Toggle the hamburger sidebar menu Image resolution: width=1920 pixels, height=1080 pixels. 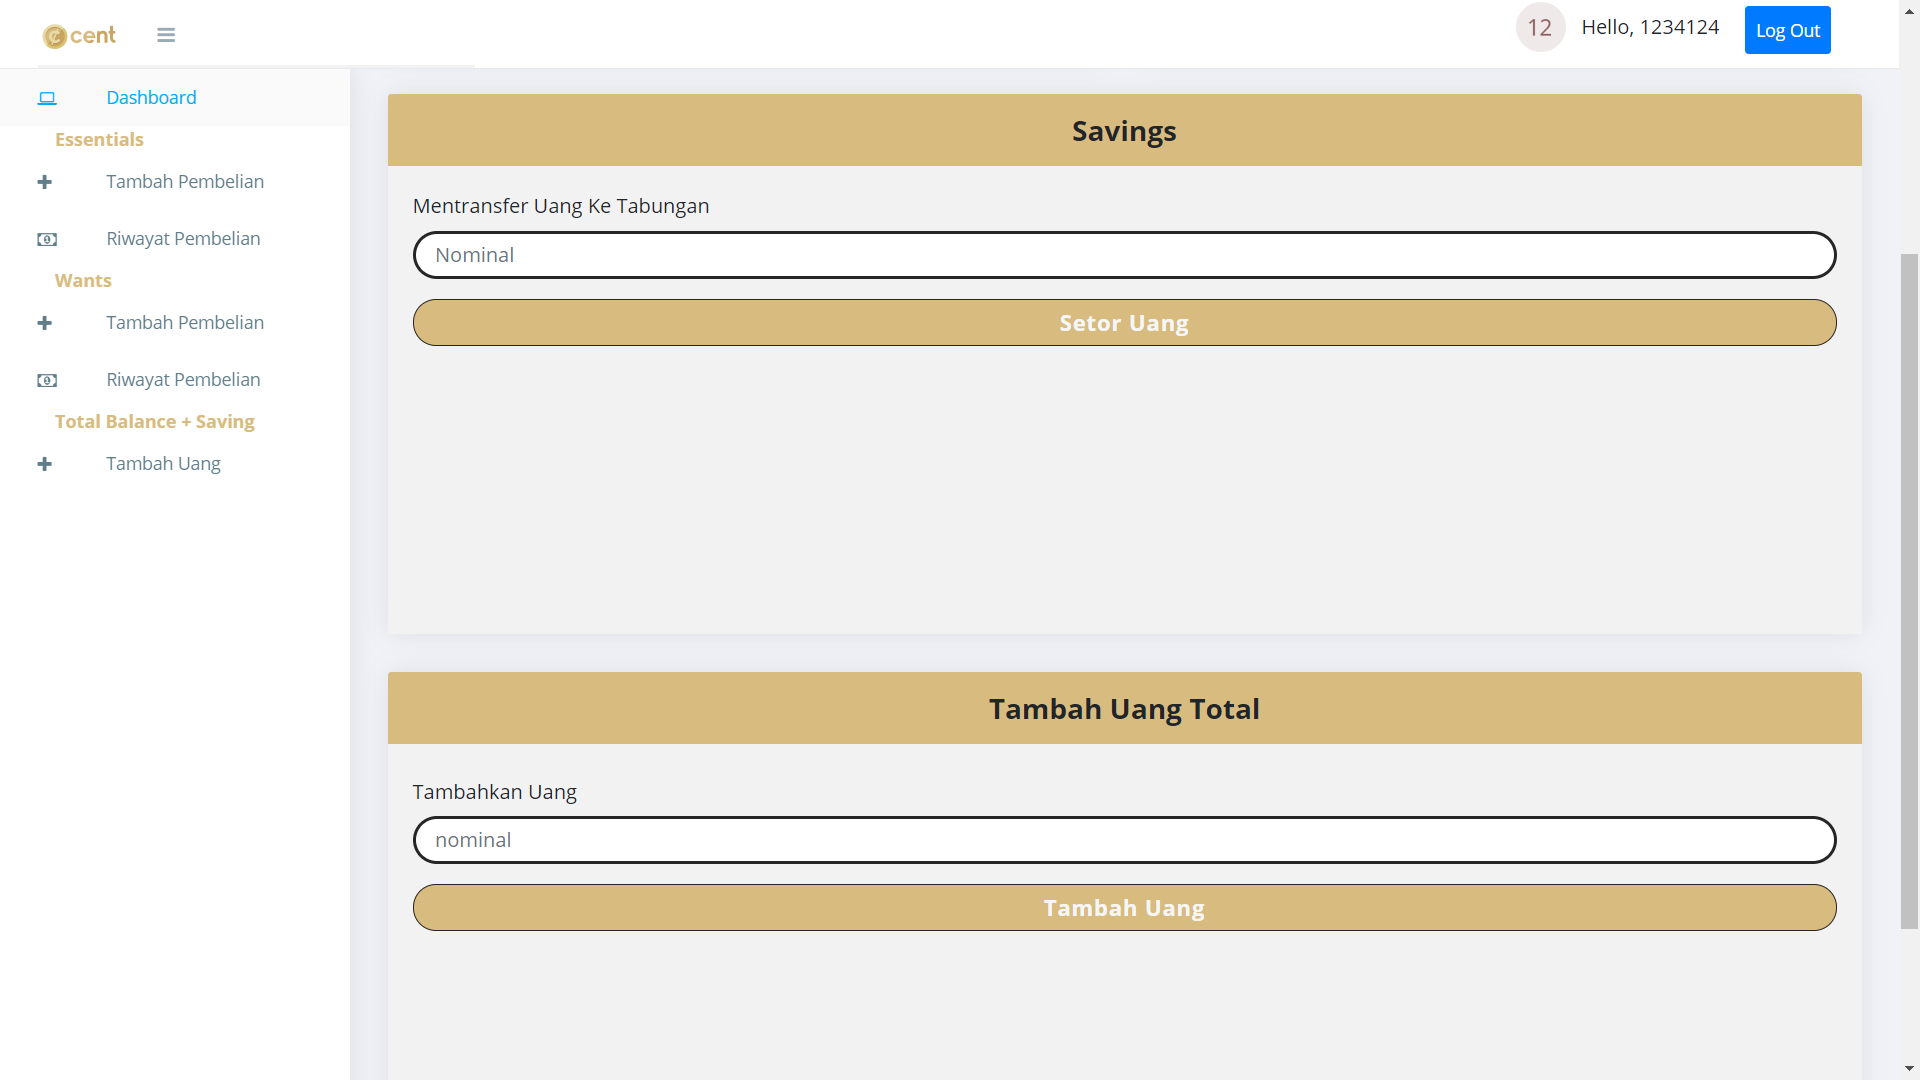(x=166, y=35)
